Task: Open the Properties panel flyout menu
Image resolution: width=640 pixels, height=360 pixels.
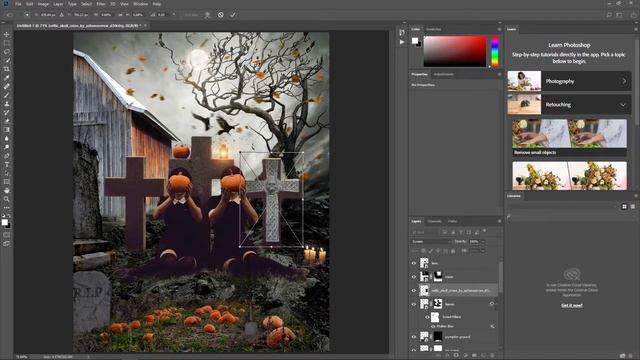Action: pyautogui.click(x=499, y=74)
